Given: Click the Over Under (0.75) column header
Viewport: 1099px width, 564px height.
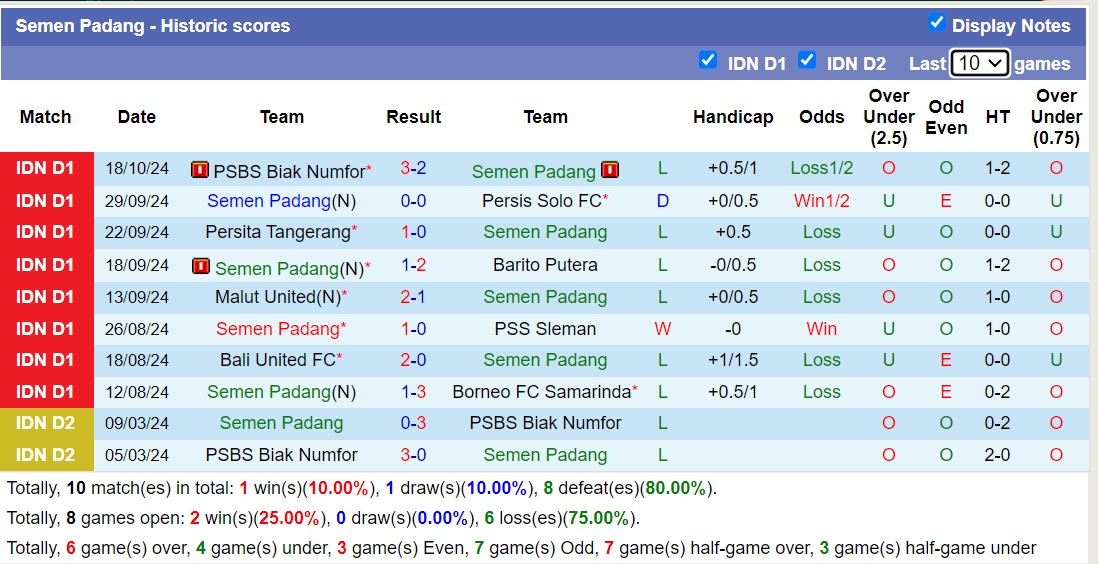Looking at the screenshot, I should point(1056,117).
